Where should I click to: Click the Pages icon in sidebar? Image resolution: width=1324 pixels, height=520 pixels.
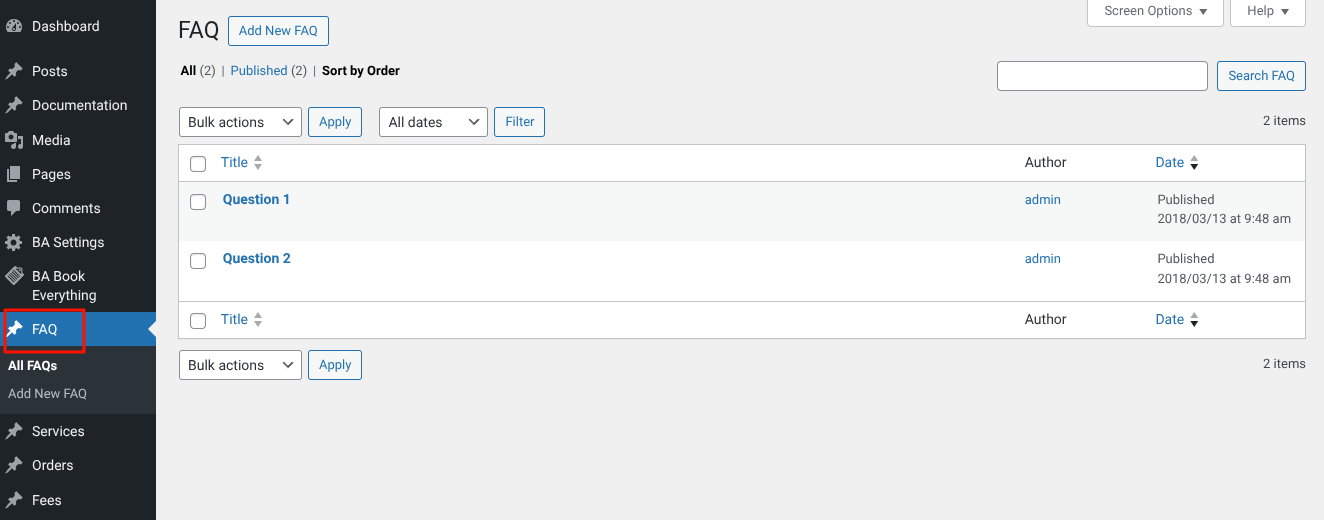point(14,174)
